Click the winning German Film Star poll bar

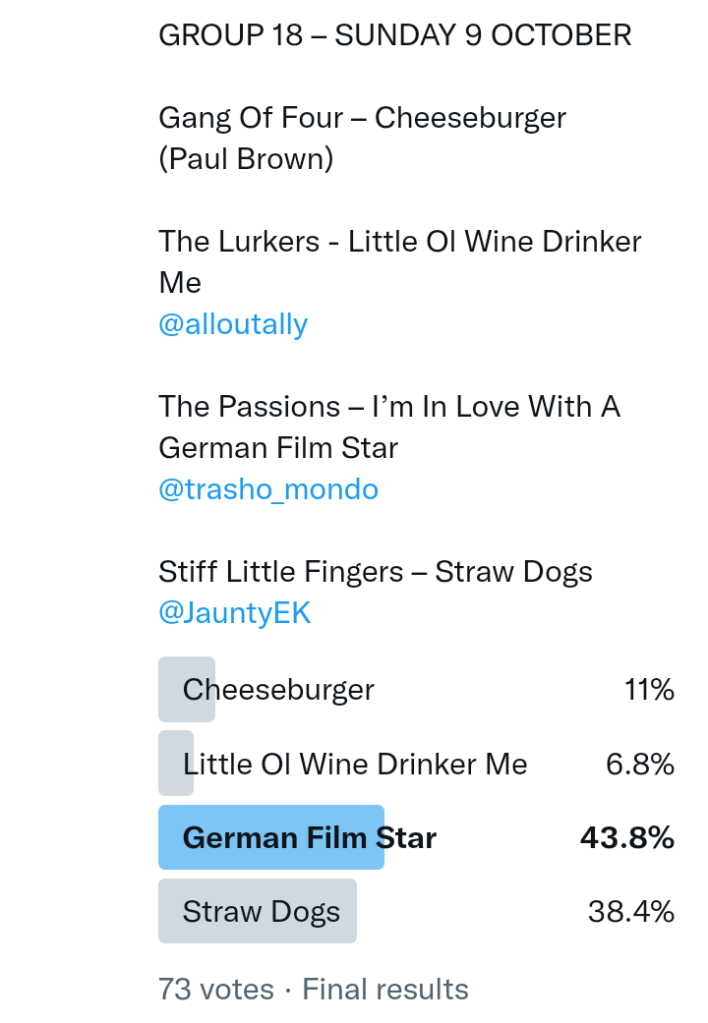tap(271, 837)
